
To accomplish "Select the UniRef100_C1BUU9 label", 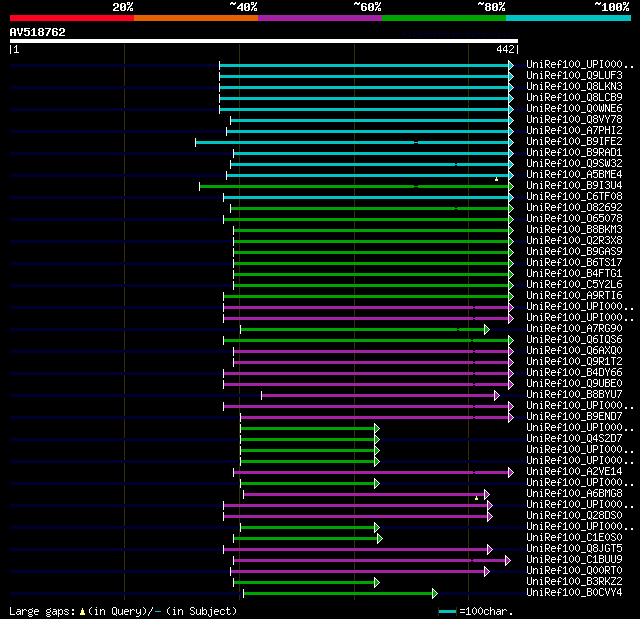I will [574, 560].
